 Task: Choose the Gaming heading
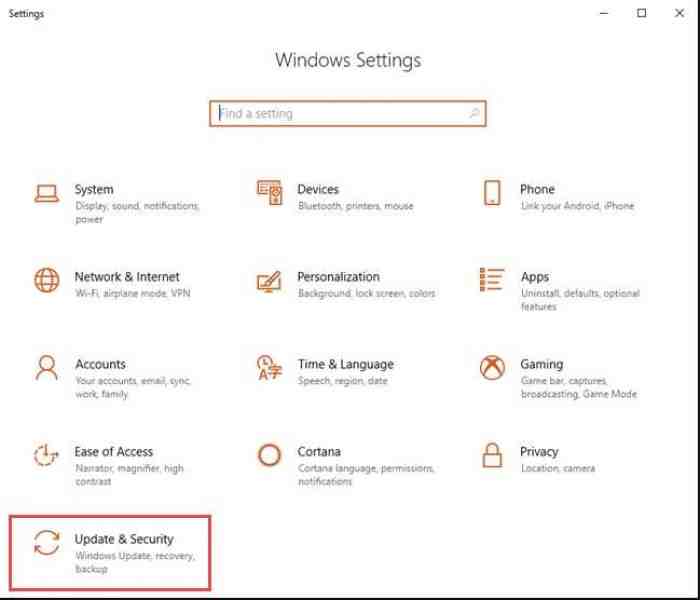point(542,365)
